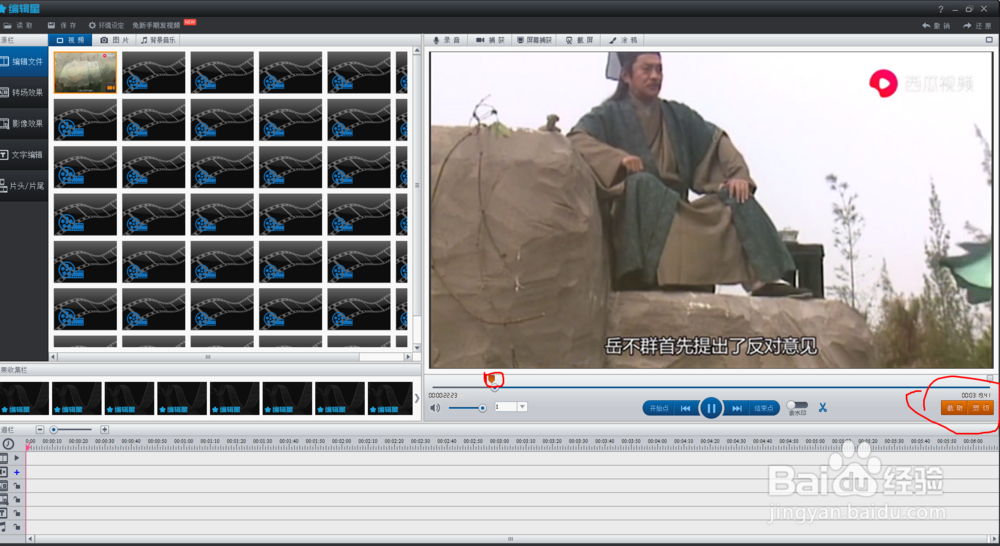Open the 读取 (load) file toolbar item

18,26
